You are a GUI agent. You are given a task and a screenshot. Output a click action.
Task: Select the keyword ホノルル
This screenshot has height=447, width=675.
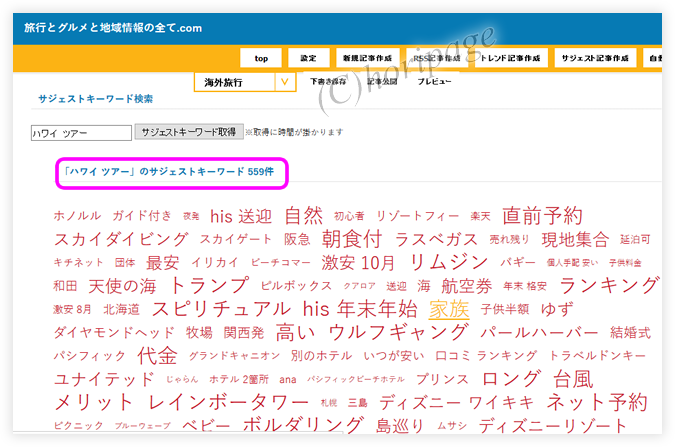click(77, 216)
